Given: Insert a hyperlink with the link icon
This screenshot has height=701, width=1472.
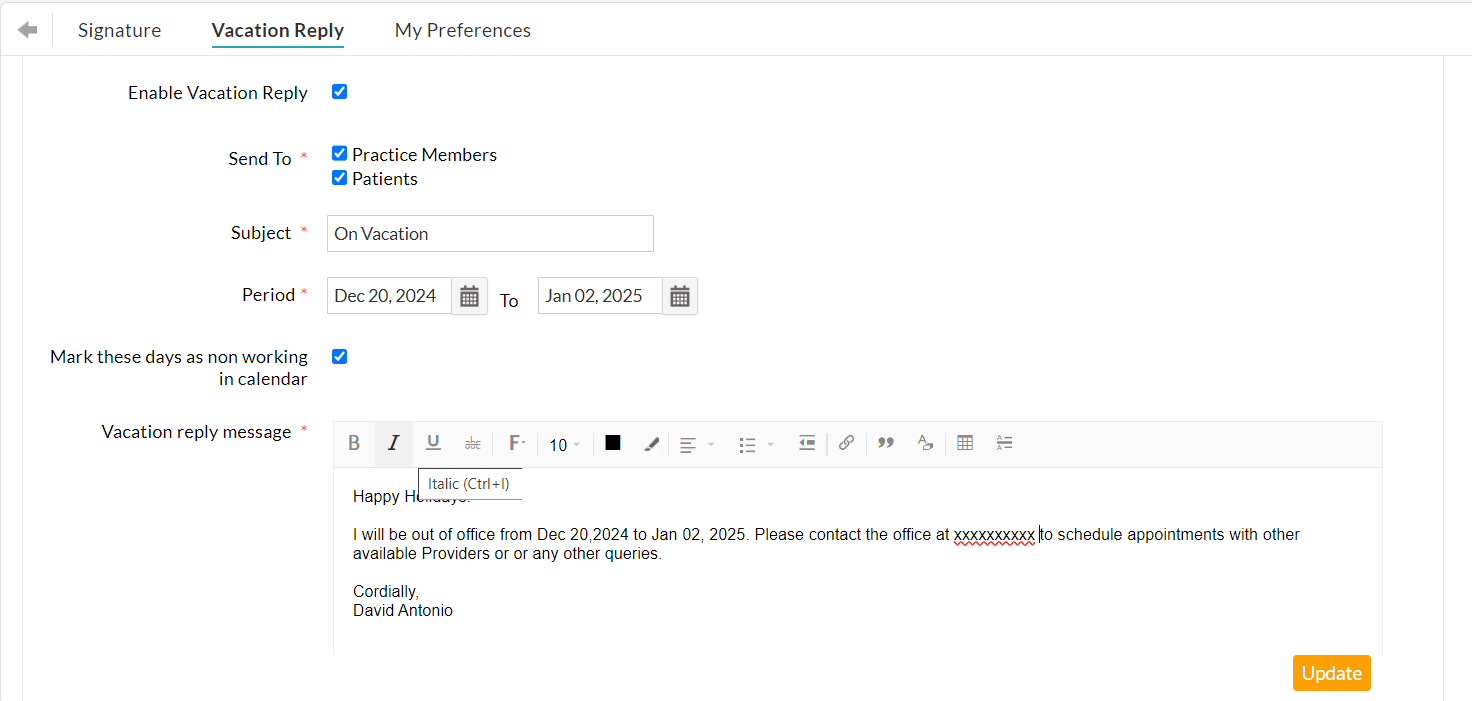Looking at the screenshot, I should point(846,443).
